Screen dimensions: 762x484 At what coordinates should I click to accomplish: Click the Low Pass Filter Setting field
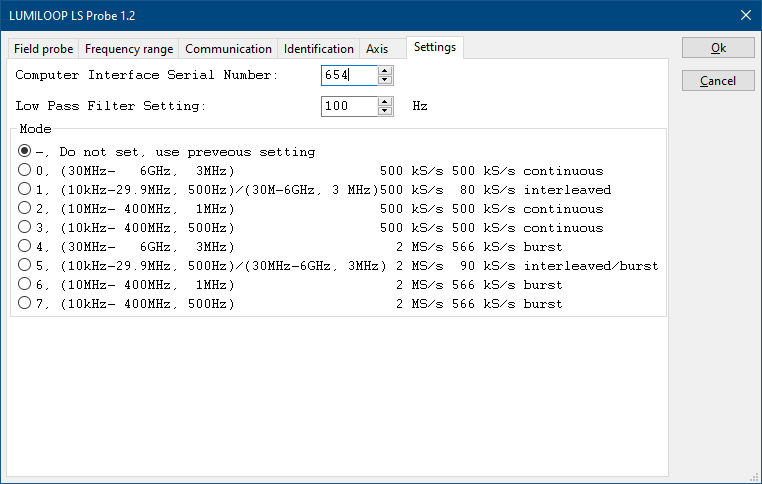pyautogui.click(x=349, y=106)
